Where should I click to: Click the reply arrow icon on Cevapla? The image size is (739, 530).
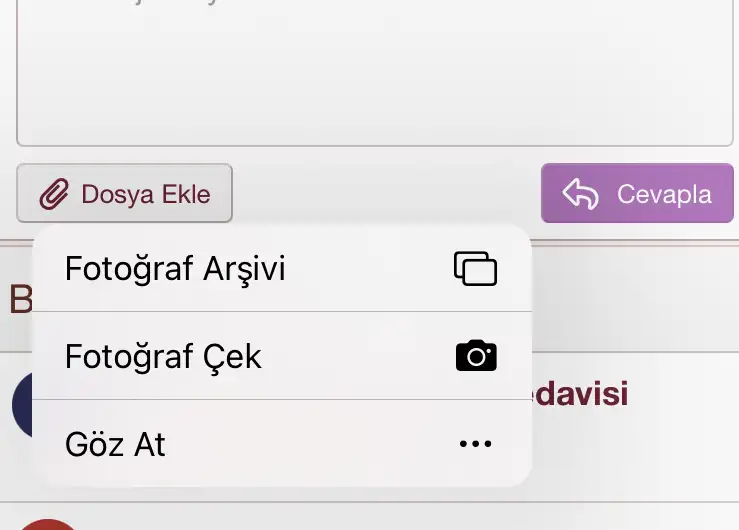[581, 193]
